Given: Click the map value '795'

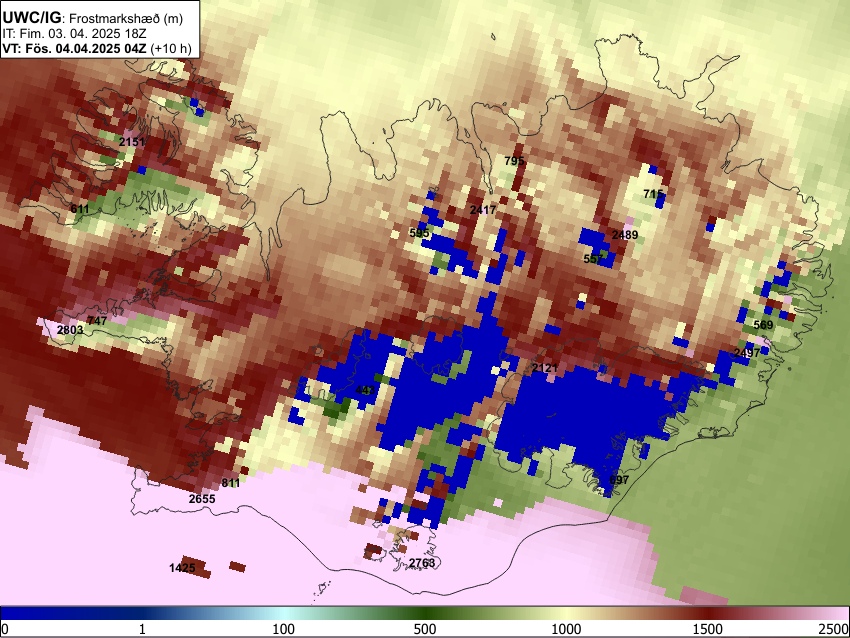Looking at the screenshot, I should pyautogui.click(x=514, y=161).
